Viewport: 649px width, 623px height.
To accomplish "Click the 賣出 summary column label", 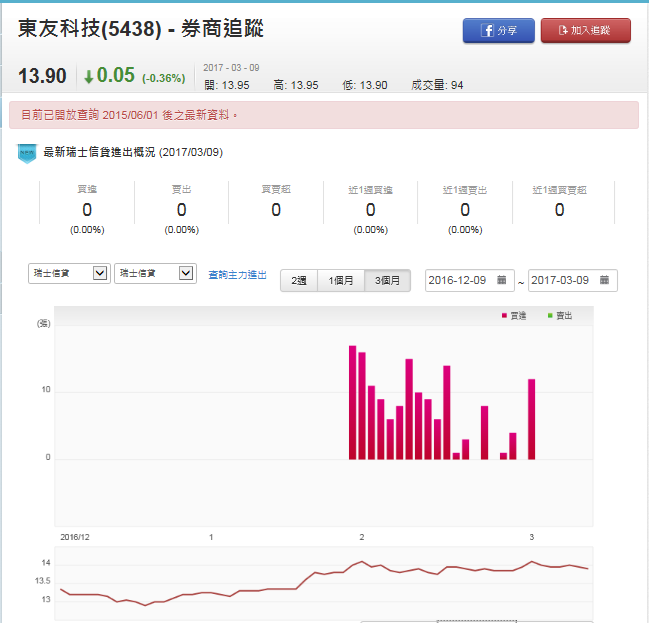I will [182, 190].
